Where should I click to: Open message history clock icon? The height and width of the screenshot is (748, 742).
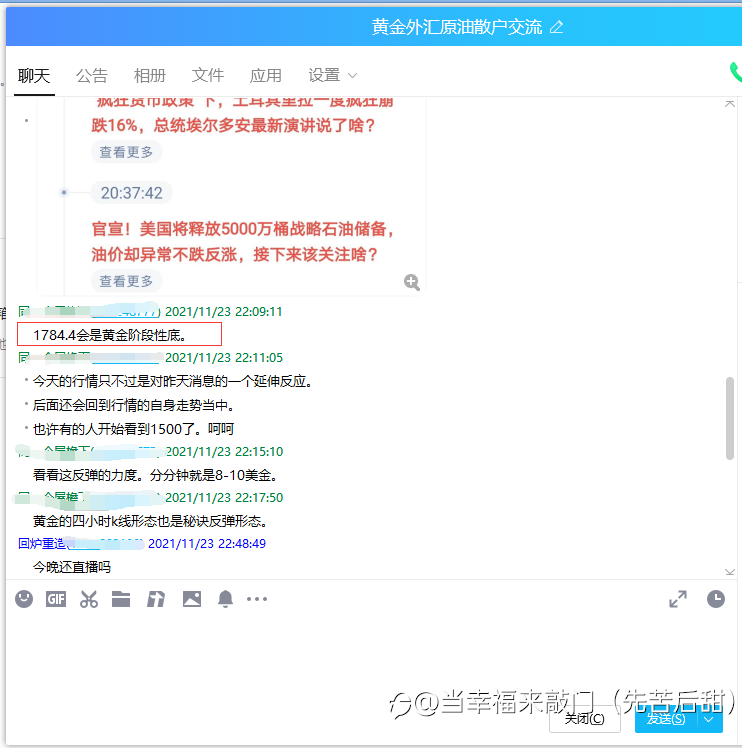pyautogui.click(x=716, y=599)
